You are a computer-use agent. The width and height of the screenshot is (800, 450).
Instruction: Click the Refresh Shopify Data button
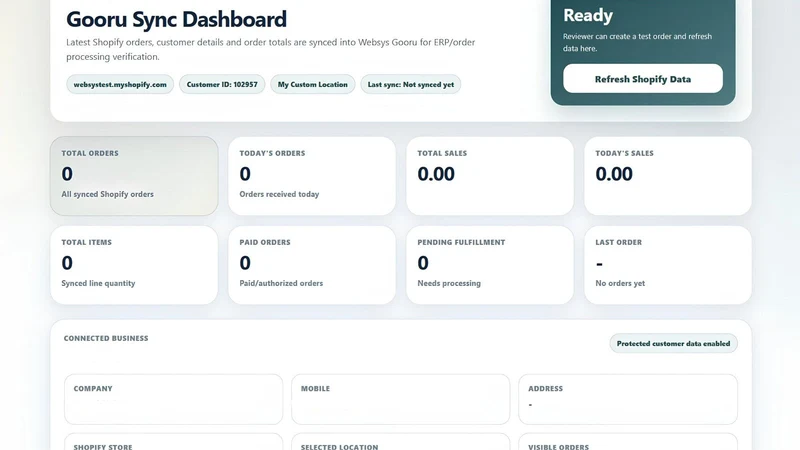pyautogui.click(x=643, y=79)
